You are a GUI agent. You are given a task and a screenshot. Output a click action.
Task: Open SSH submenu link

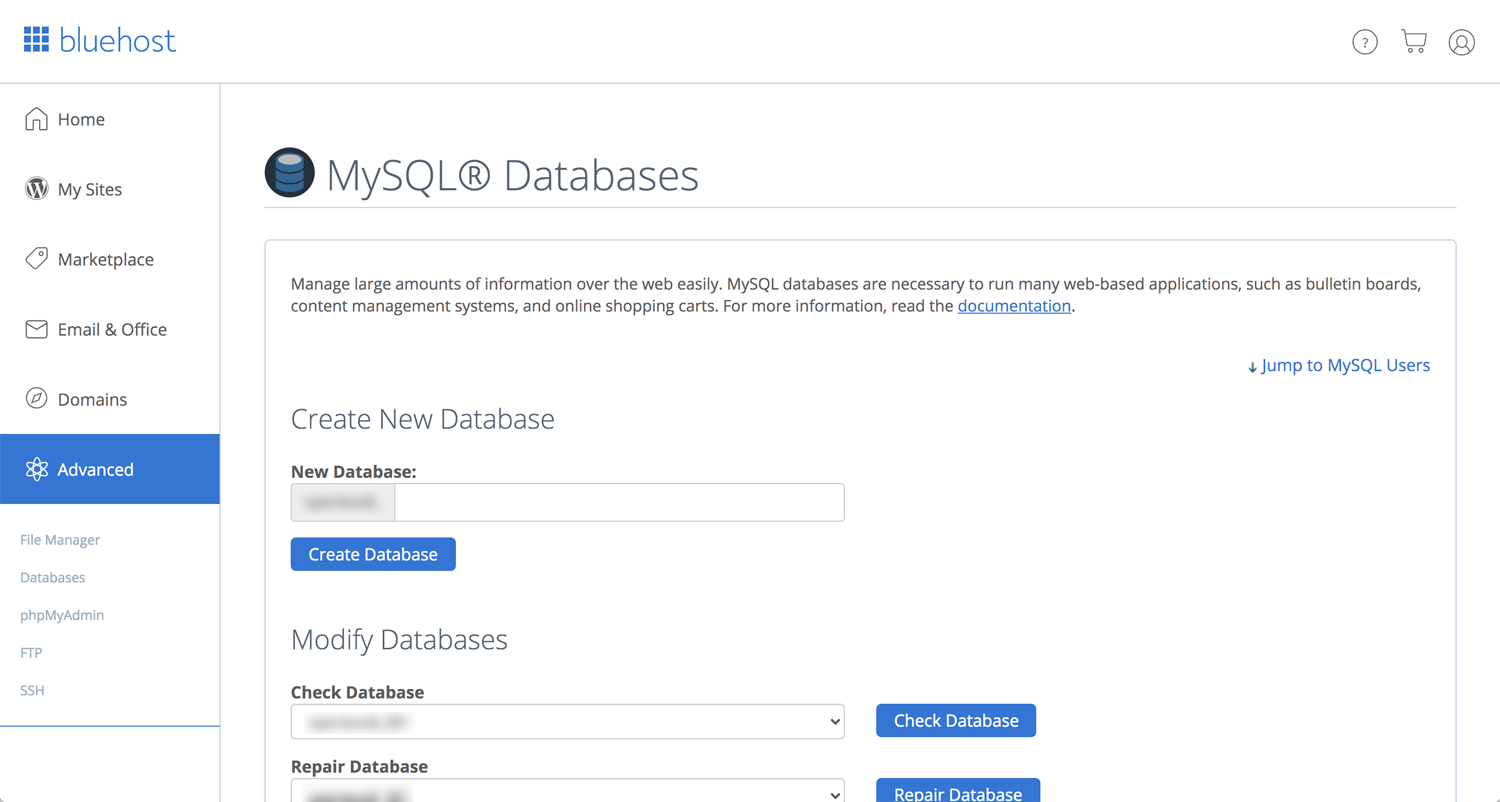point(32,690)
